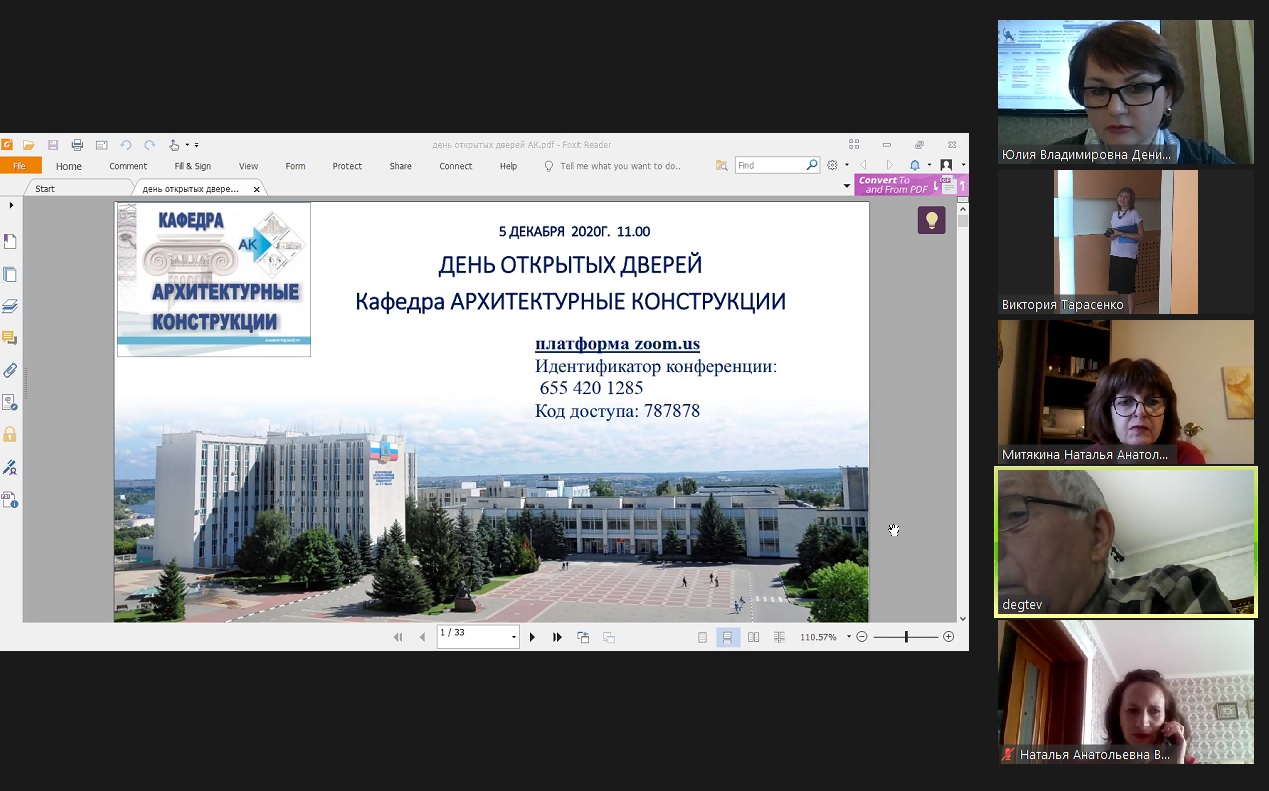Select the Hand touch mode icon

coord(174,145)
